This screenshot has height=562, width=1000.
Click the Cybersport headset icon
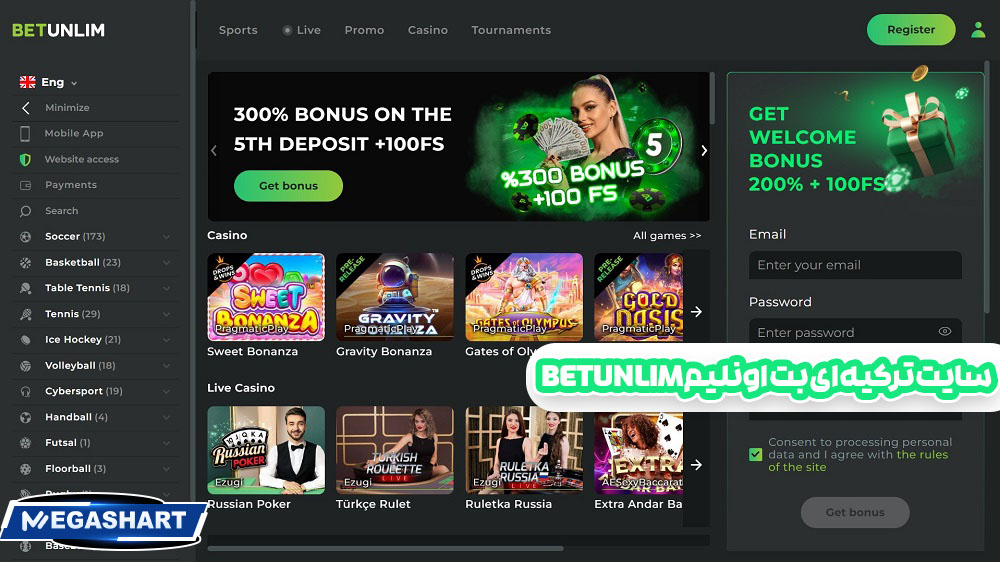coord(25,391)
